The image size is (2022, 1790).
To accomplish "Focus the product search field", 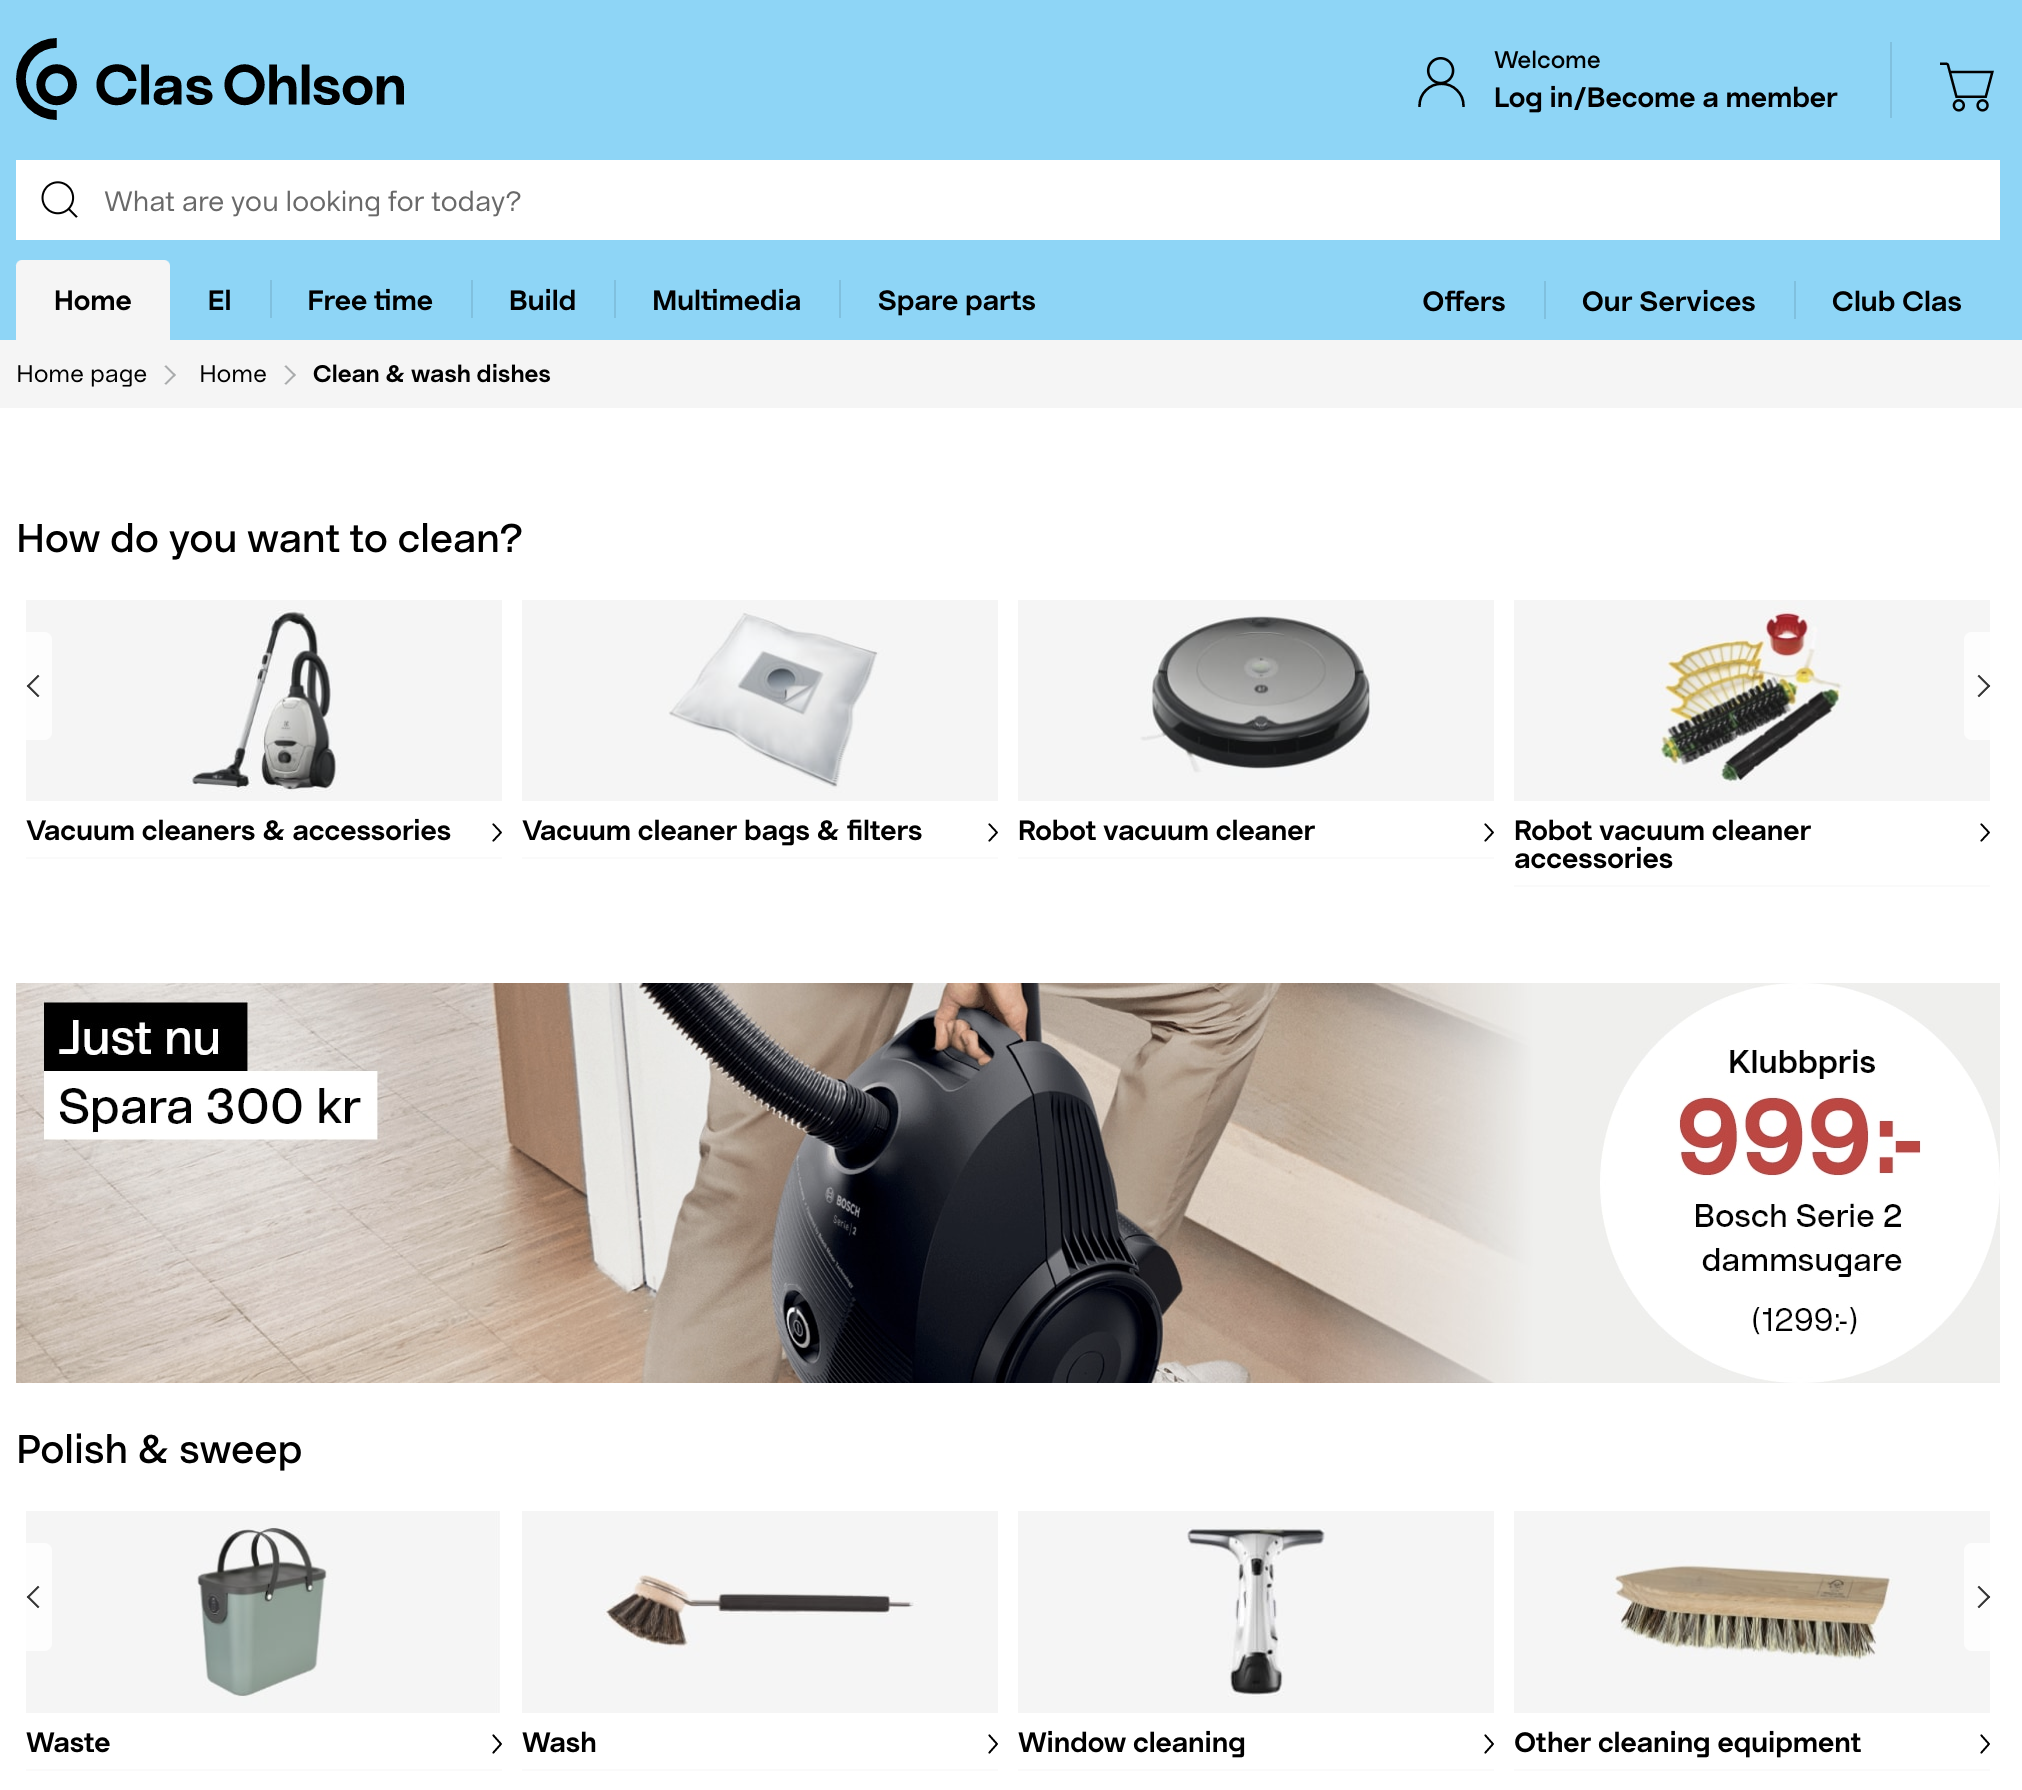I will coord(1008,200).
